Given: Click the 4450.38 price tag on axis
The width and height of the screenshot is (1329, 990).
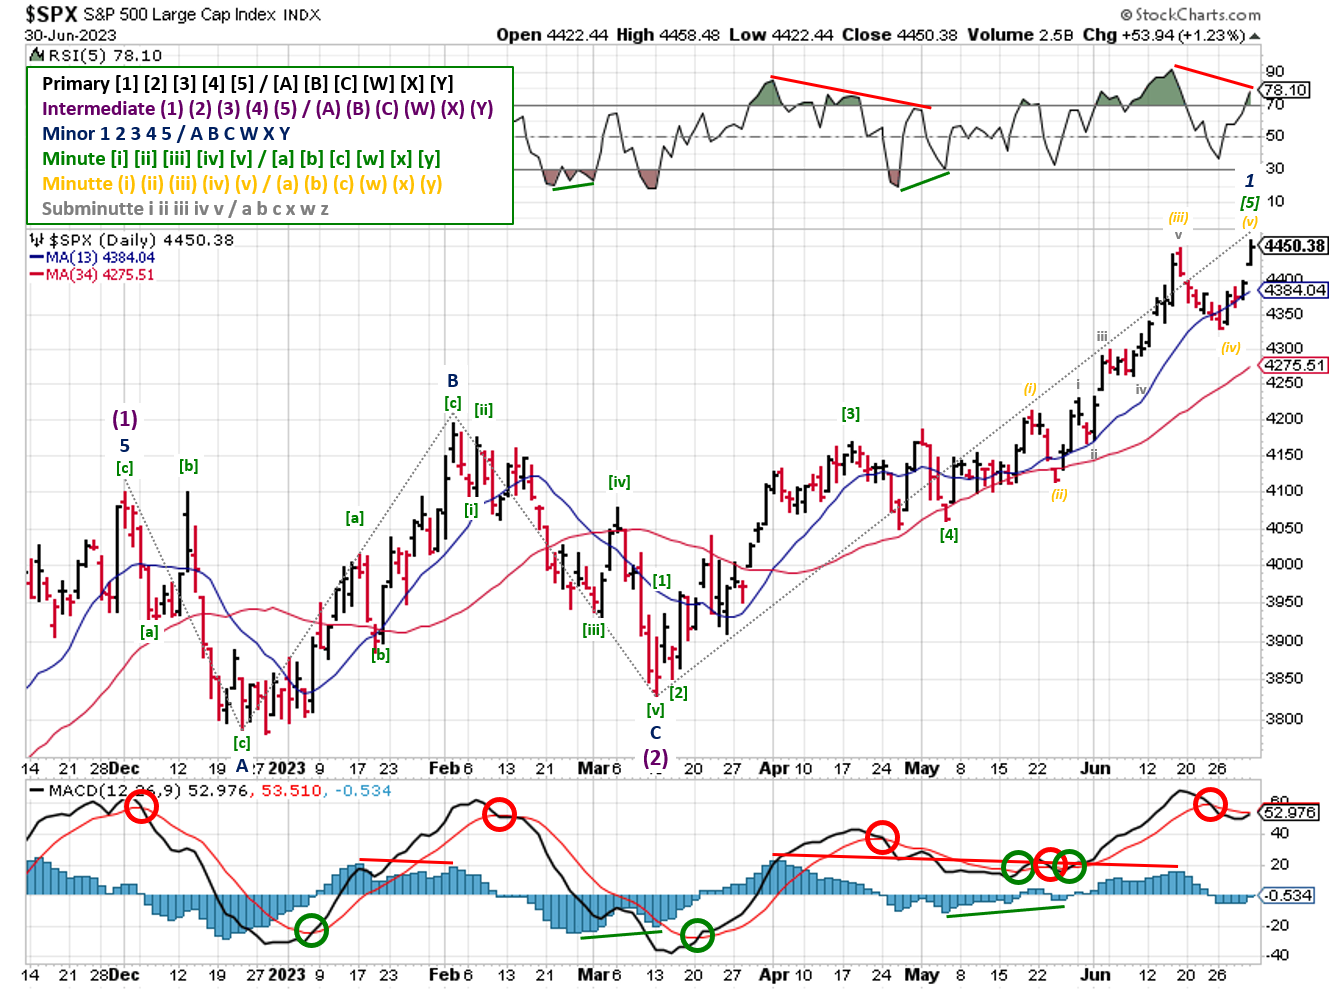Looking at the screenshot, I should click(1294, 246).
